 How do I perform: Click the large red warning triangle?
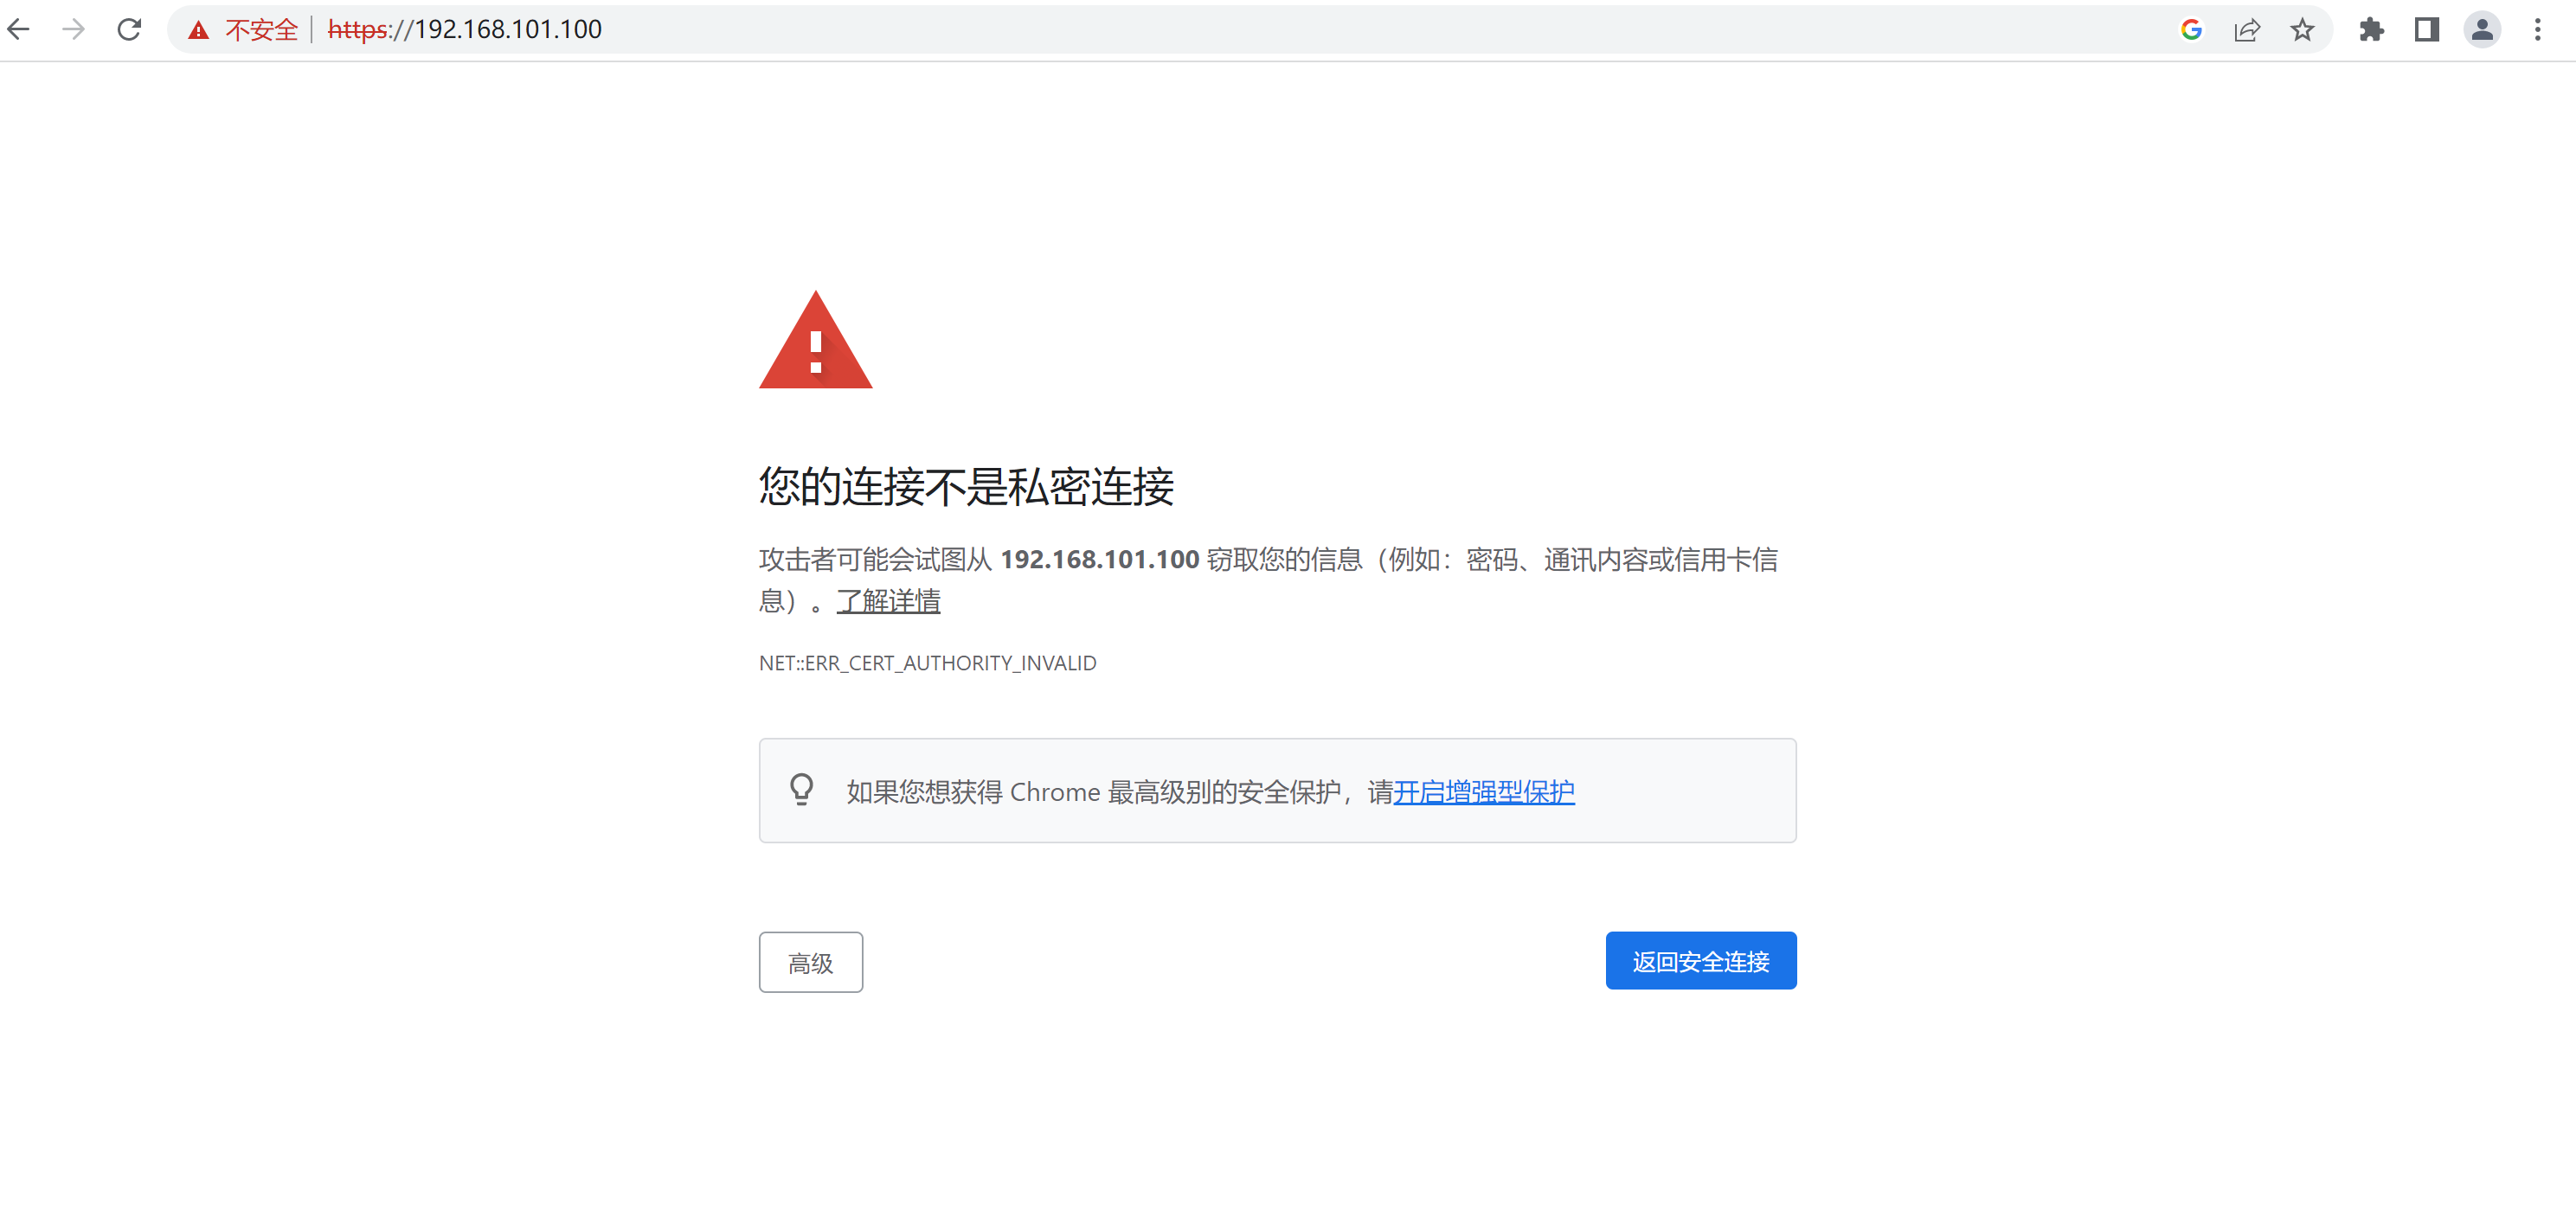coord(815,345)
